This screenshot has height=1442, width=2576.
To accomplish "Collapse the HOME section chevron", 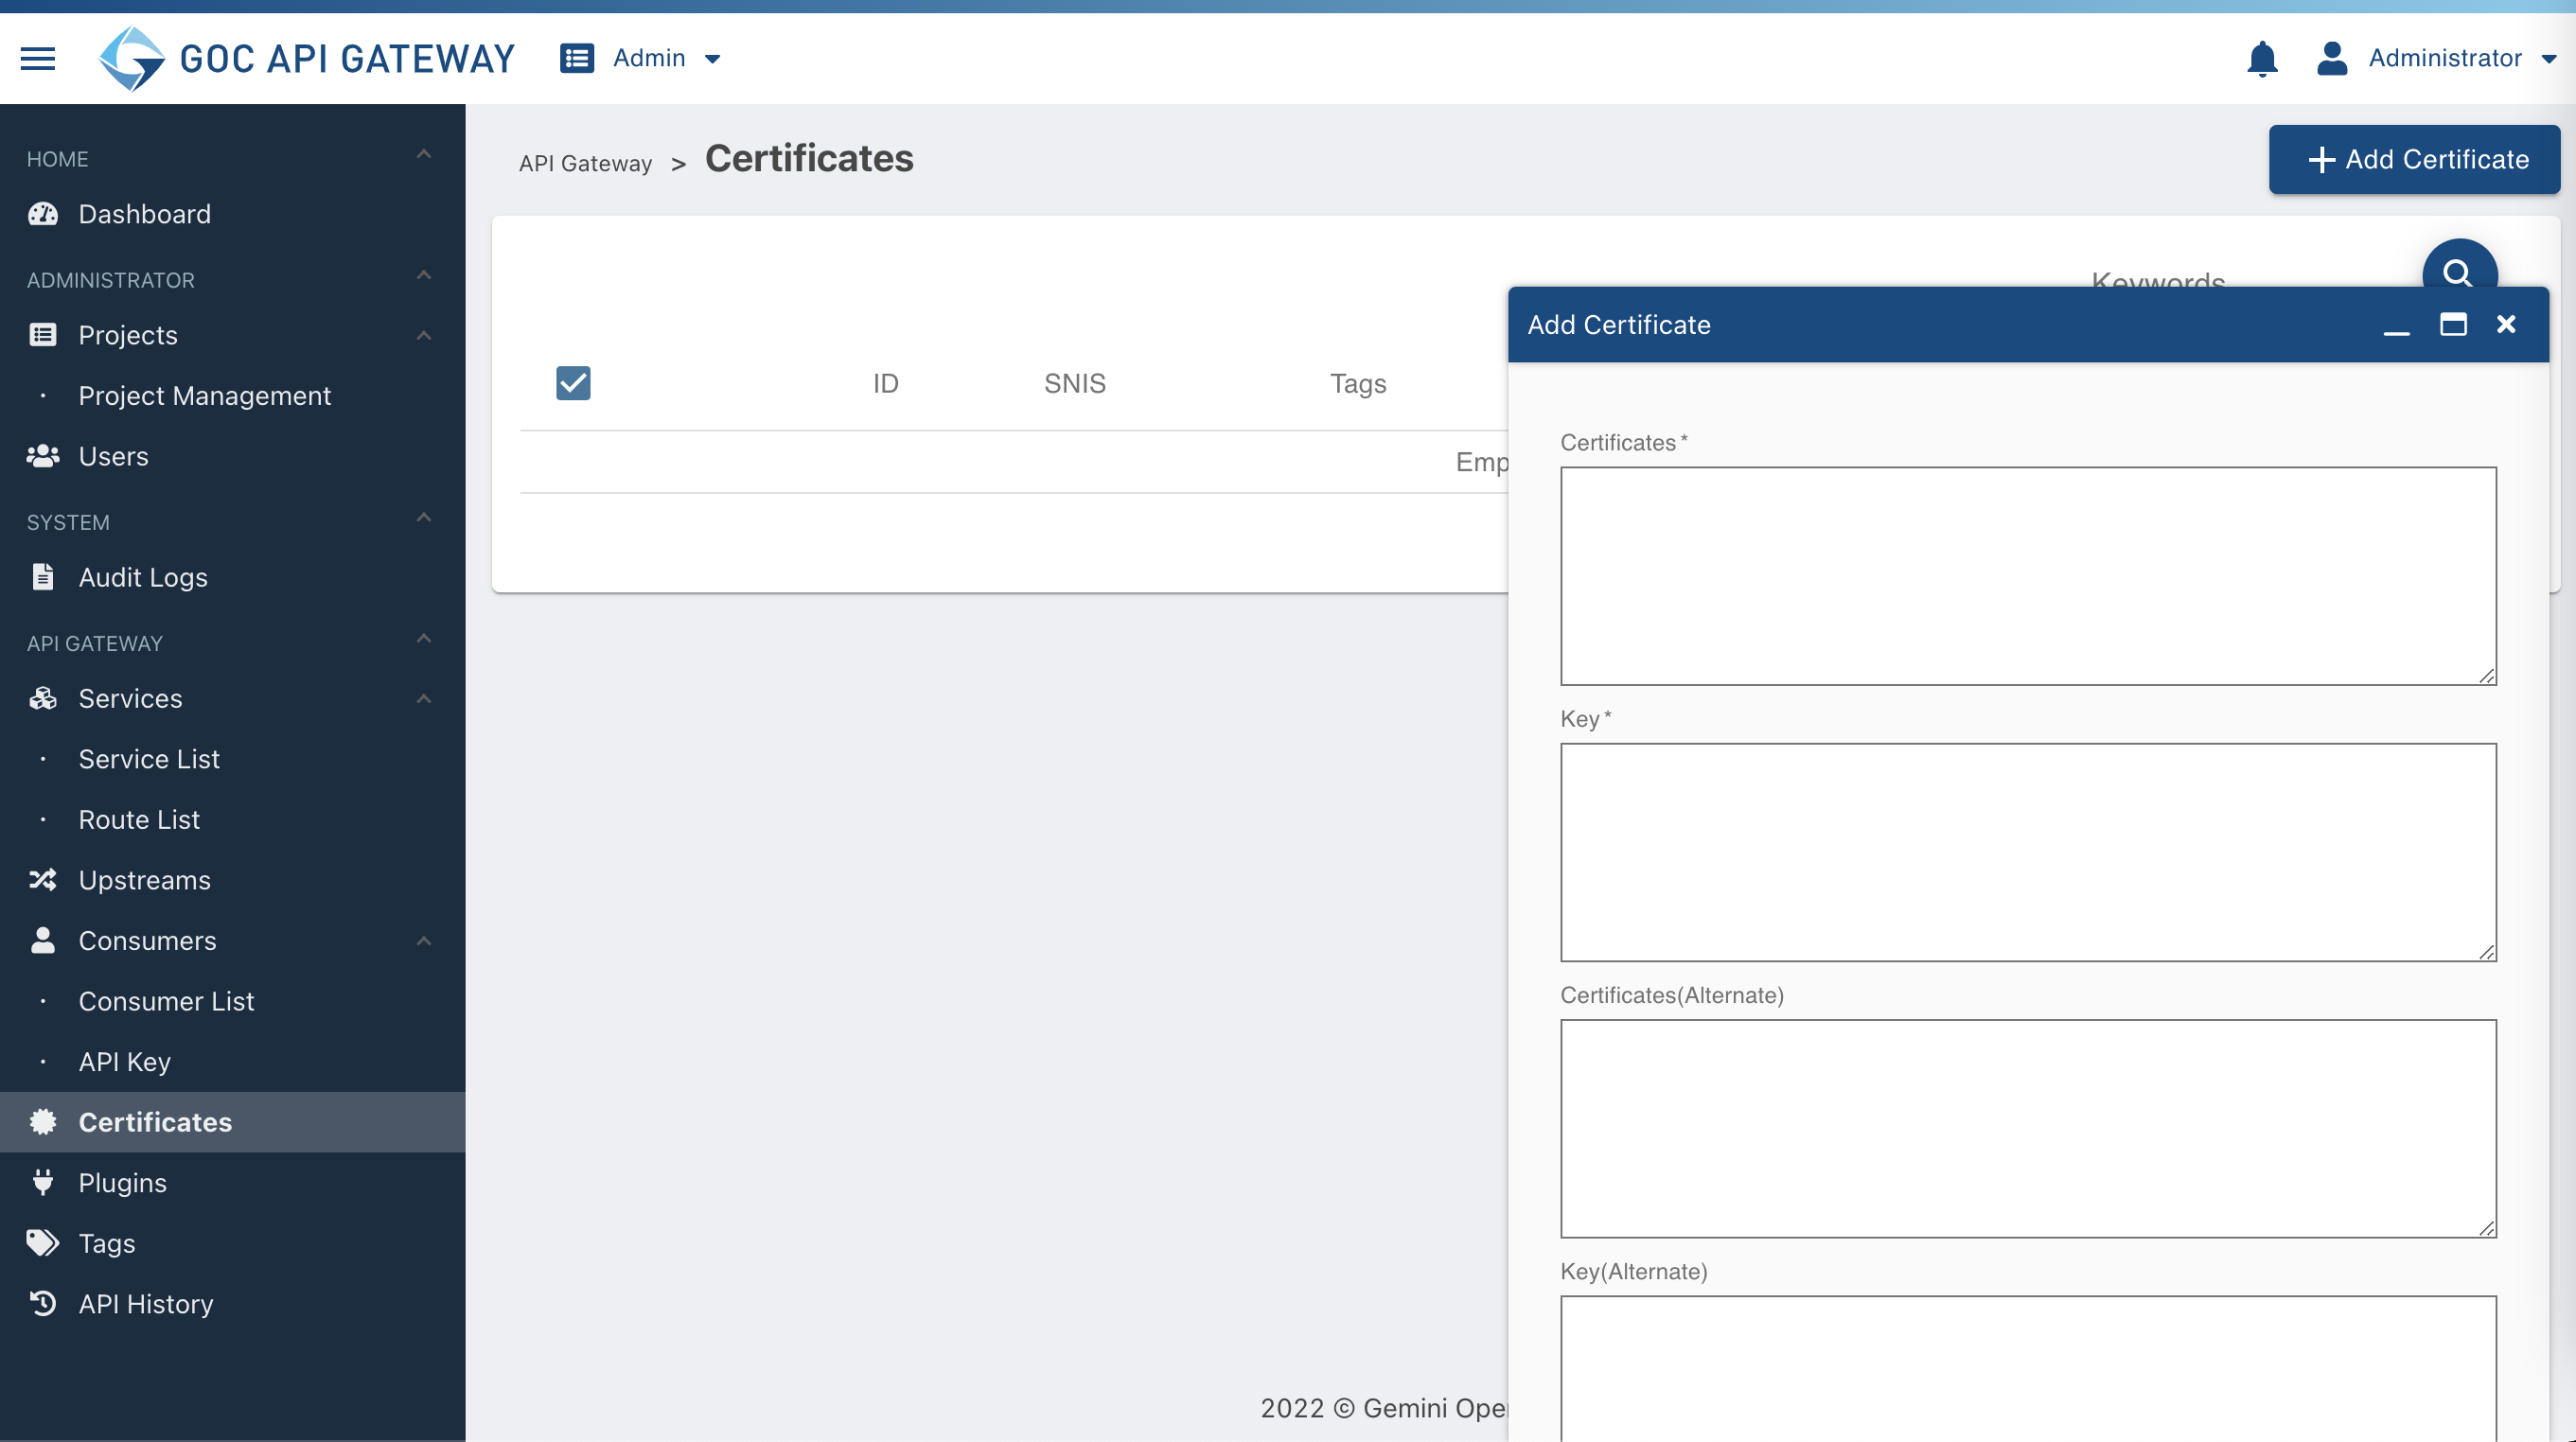I will click(424, 154).
